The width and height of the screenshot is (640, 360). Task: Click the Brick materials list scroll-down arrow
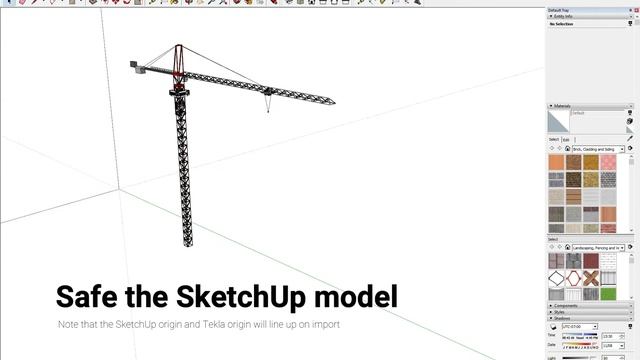point(631,230)
